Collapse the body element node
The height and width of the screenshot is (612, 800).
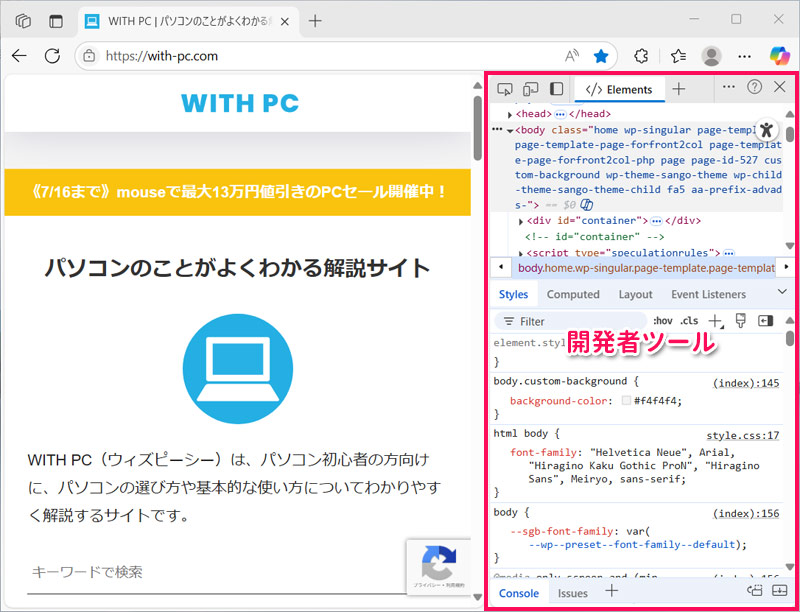click(510, 131)
